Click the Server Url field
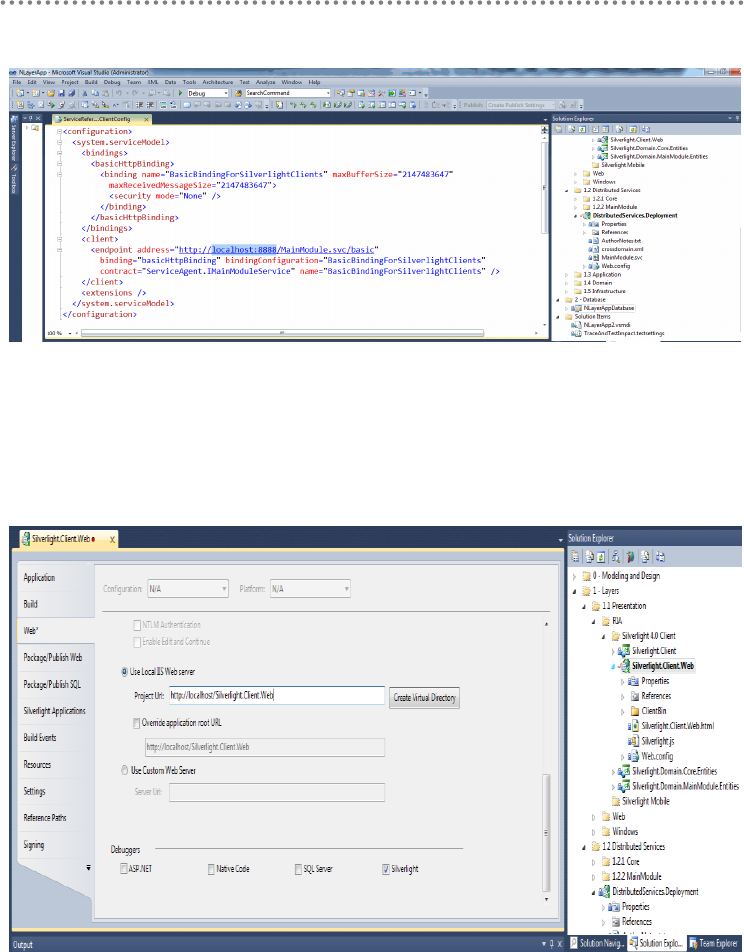The width and height of the screenshot is (744, 952). pyautogui.click(x=277, y=792)
